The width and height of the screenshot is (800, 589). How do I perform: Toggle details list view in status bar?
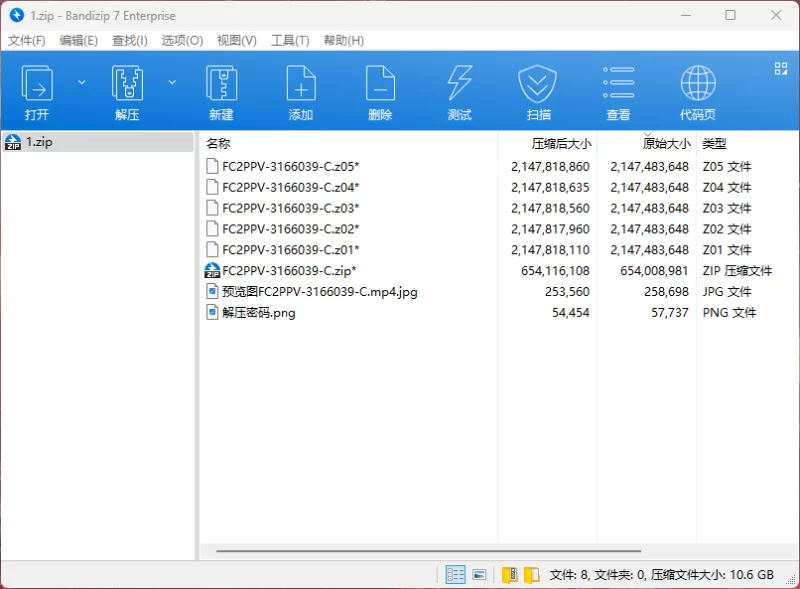(x=456, y=575)
